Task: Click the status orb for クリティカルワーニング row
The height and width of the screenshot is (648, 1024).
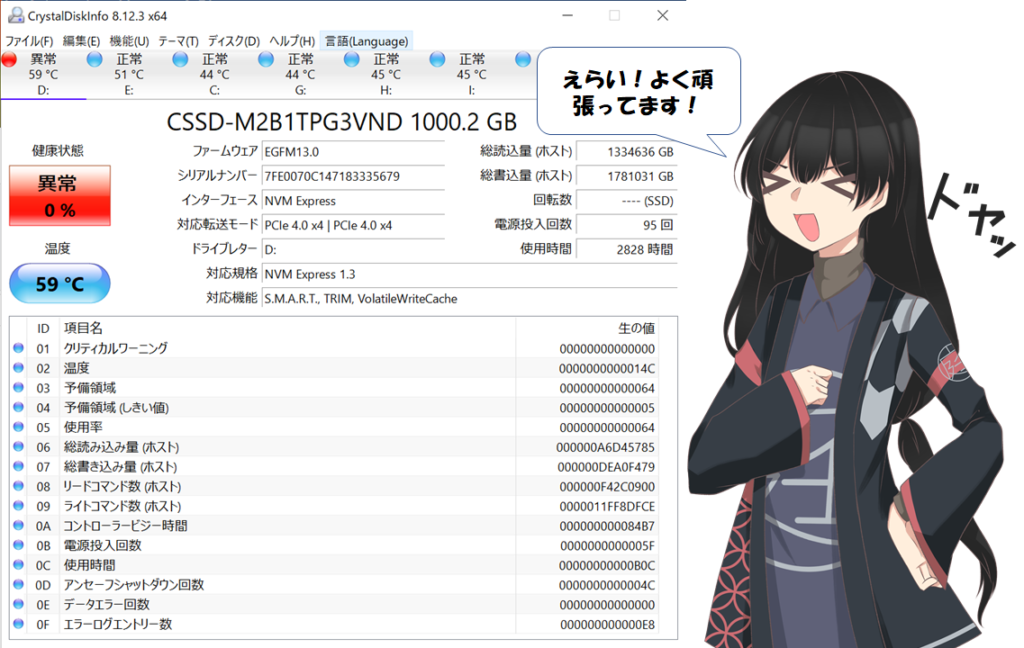Action: point(18,348)
